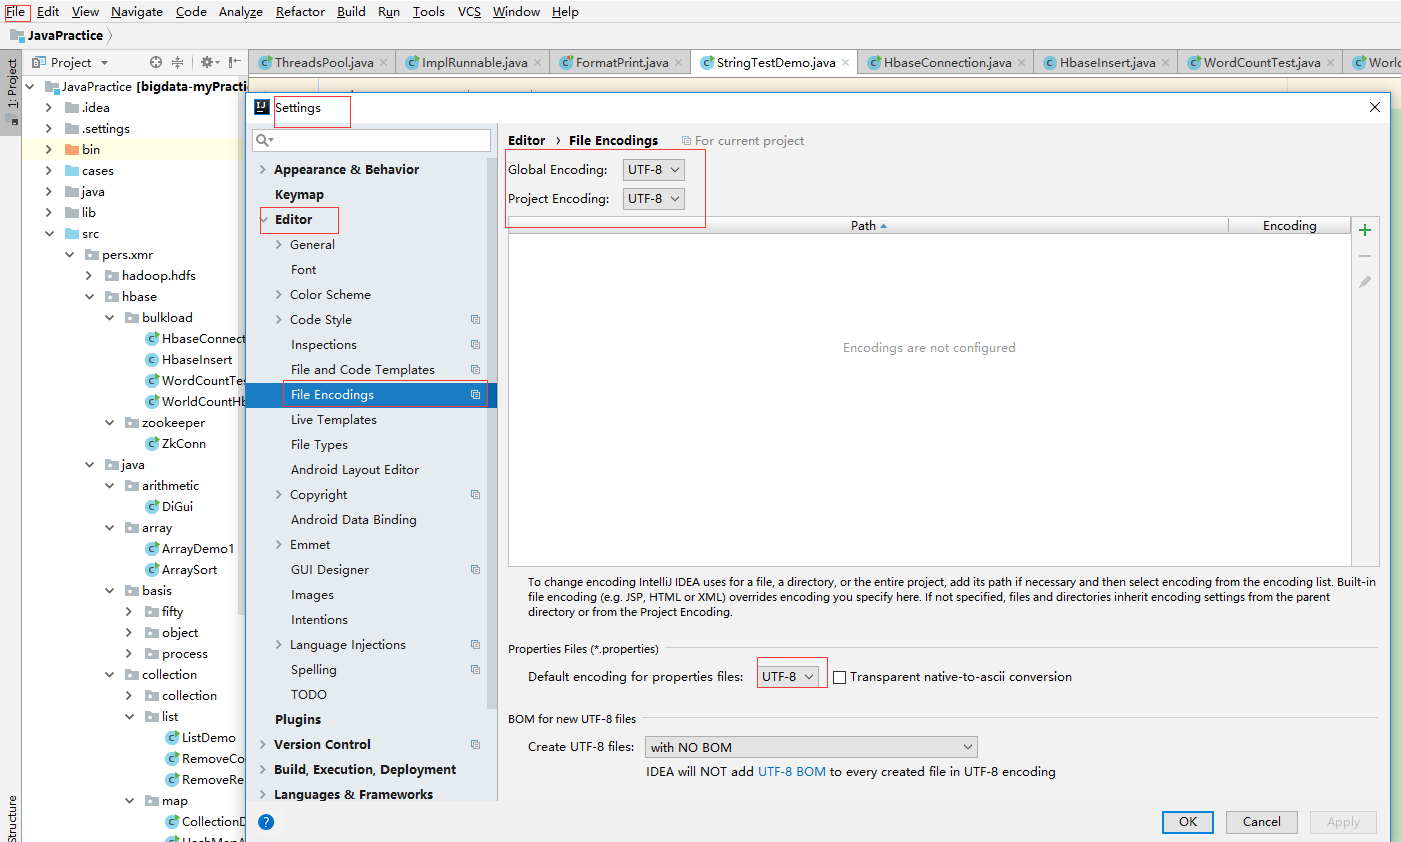Click the Apply button in Settings
This screenshot has width=1401, height=842.
pyautogui.click(x=1343, y=822)
